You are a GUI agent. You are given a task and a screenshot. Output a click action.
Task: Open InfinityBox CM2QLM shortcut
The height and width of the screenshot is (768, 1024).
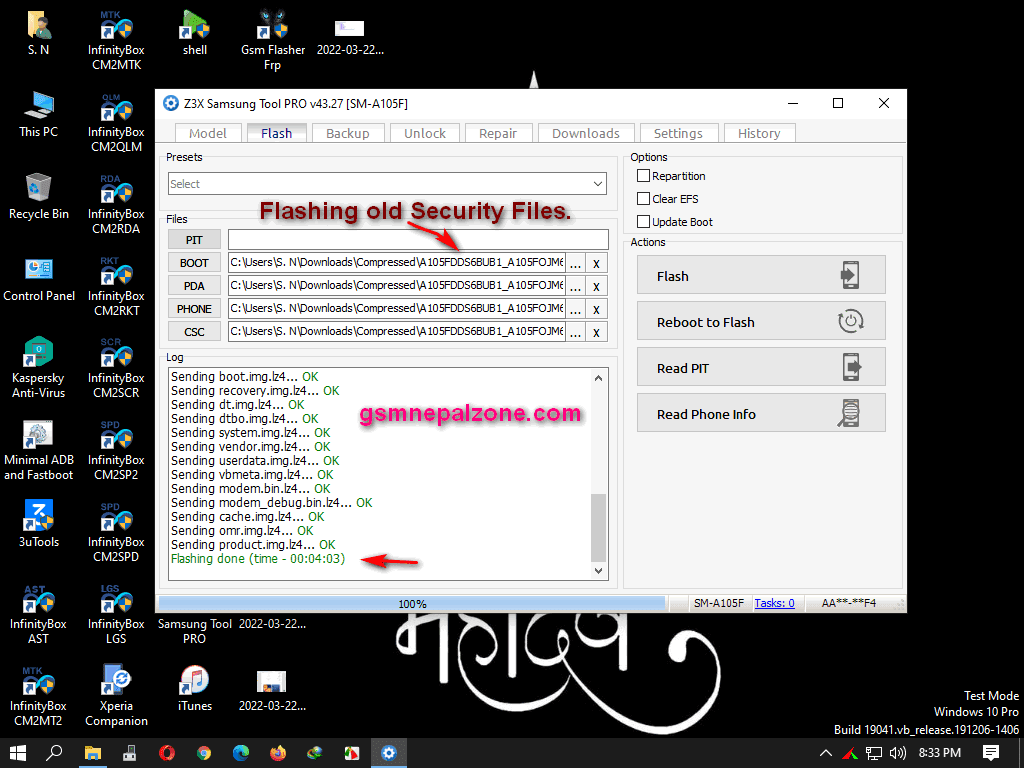pyautogui.click(x=116, y=123)
